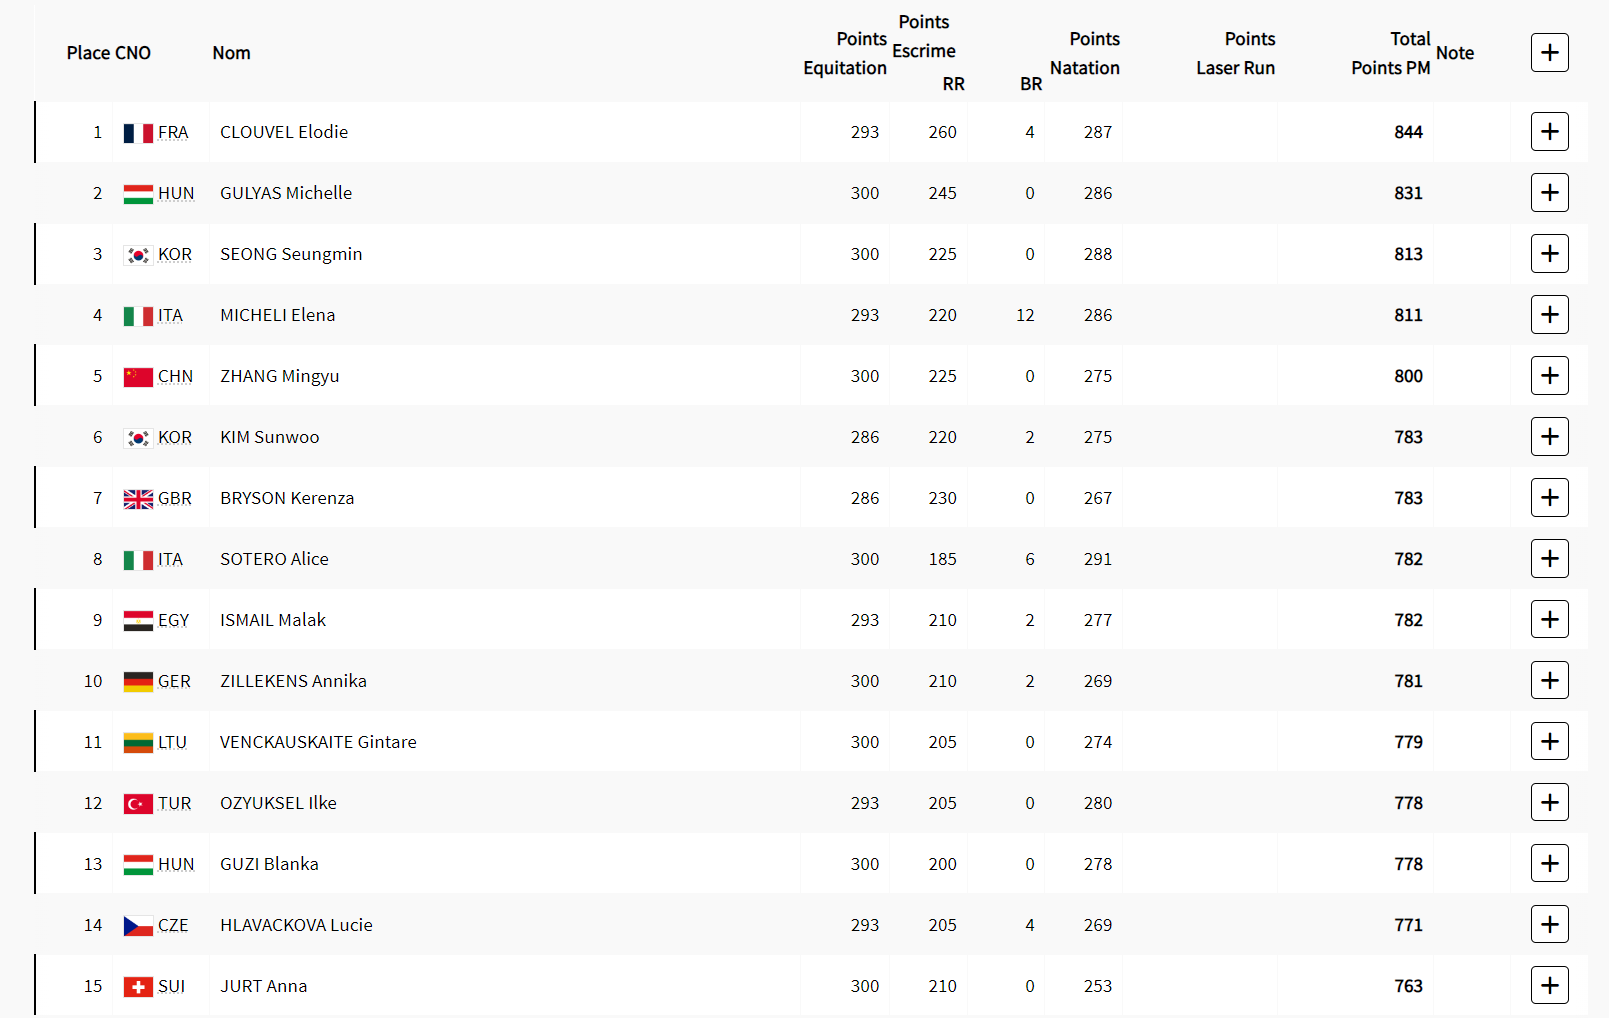Viewport: 1609px width, 1018px height.
Task: Click athlete name JURT Anna
Action: pos(264,986)
